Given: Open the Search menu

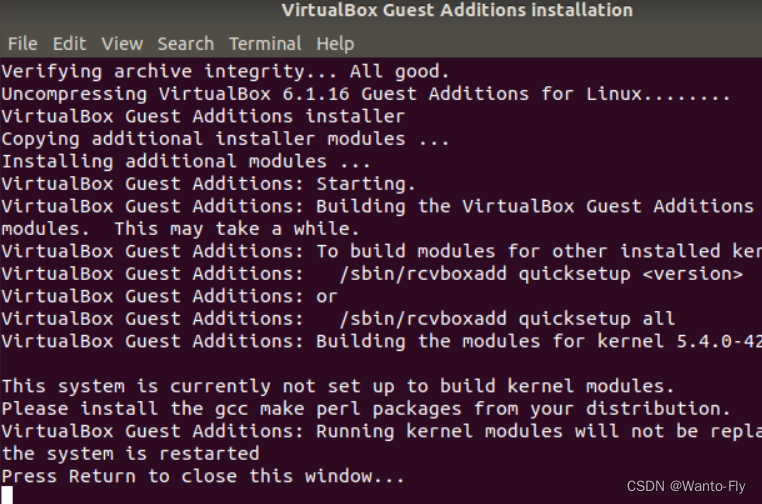Looking at the screenshot, I should coord(186,44).
